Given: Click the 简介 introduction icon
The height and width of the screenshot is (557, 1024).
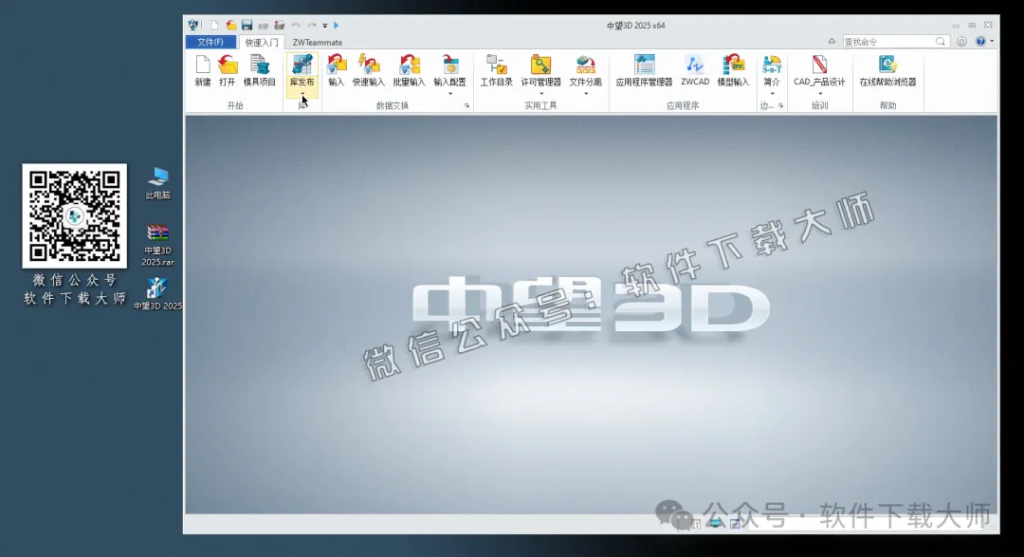Looking at the screenshot, I should tap(772, 65).
